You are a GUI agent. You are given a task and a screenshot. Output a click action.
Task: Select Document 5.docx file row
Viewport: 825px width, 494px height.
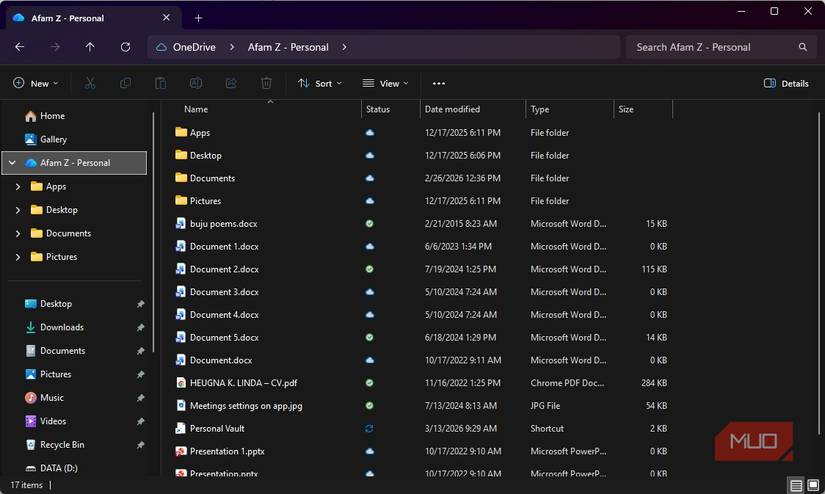click(x=421, y=337)
